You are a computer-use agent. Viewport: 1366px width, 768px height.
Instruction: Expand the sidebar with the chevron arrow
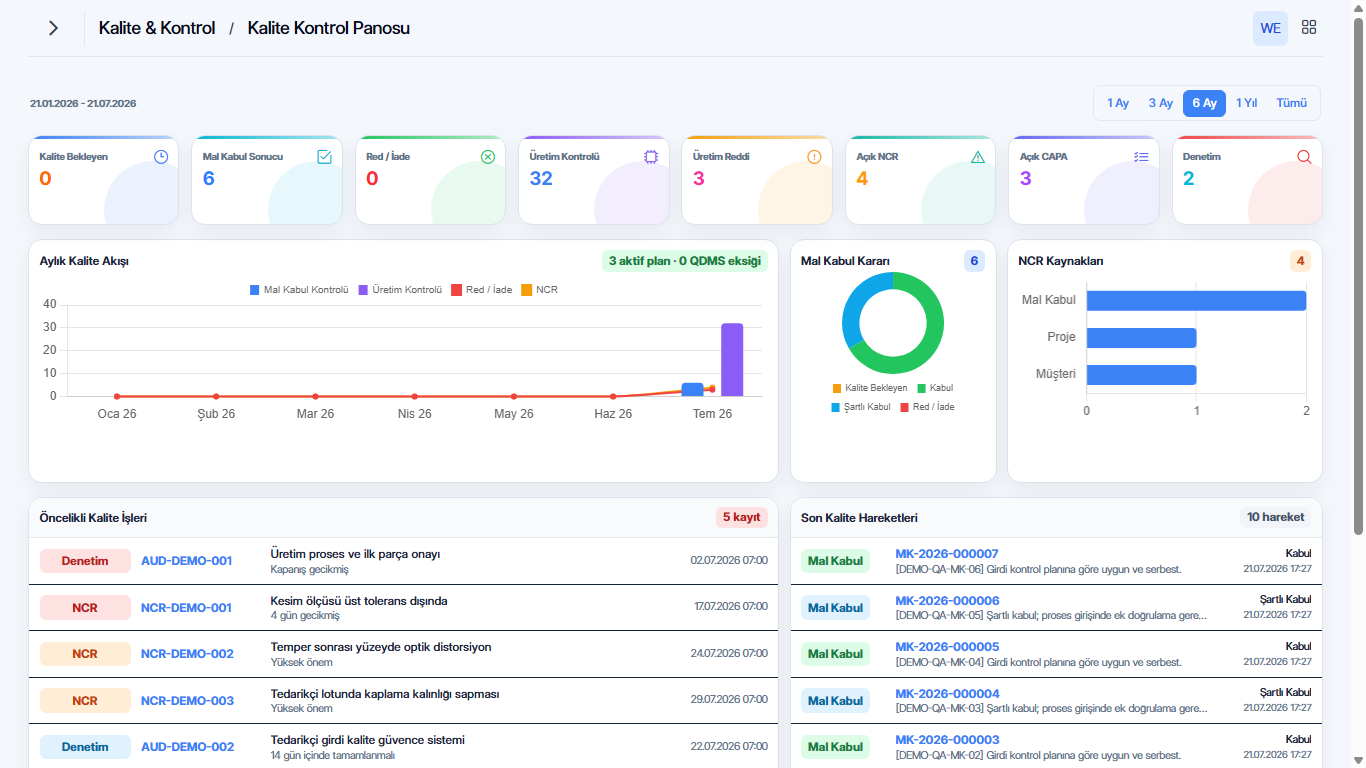(x=53, y=28)
